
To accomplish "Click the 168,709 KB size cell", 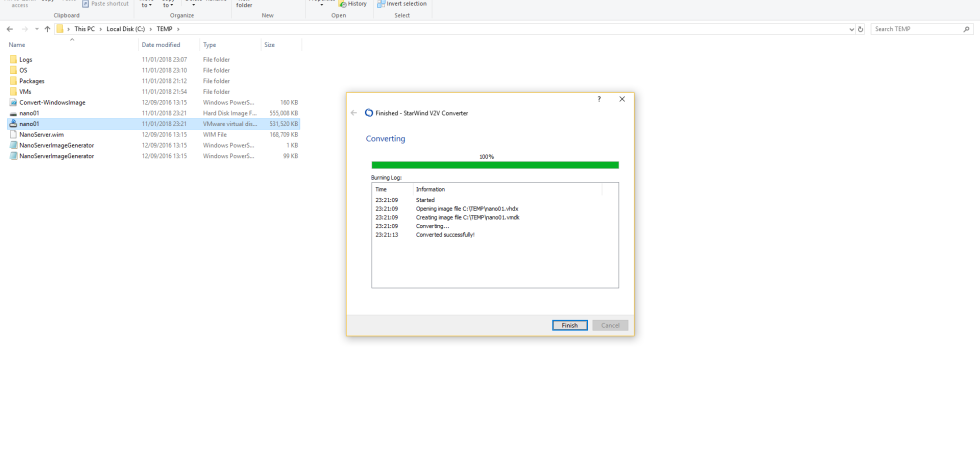I will click(284, 134).
